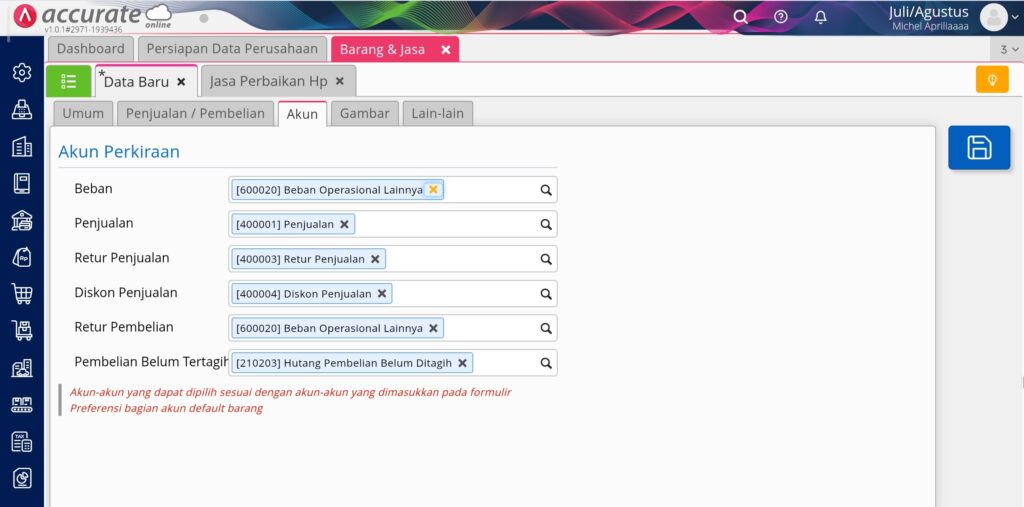Image resolution: width=1024 pixels, height=507 pixels.
Task: Search accounts in Pembelian Belum Tertagih field
Action: click(546, 363)
